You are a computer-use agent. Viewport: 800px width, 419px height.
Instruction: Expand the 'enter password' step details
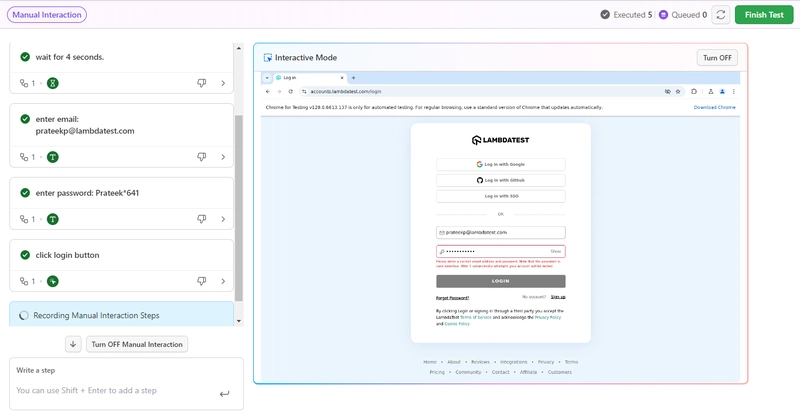pos(223,219)
